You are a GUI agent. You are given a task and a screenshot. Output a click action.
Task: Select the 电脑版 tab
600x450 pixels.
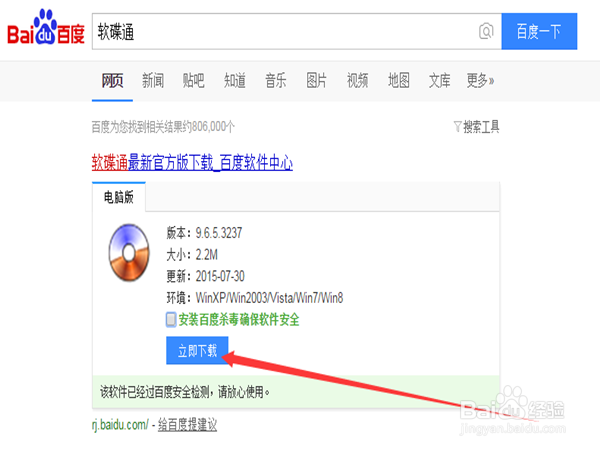[119, 197]
